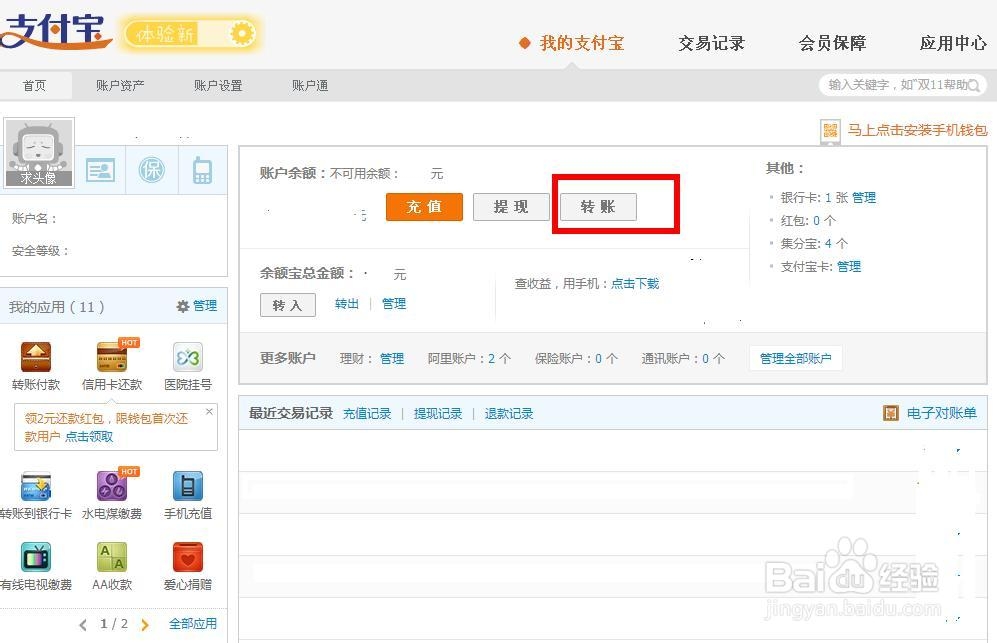Click the 转入 button under 余额宝
This screenshot has width=997, height=643.
tap(288, 305)
